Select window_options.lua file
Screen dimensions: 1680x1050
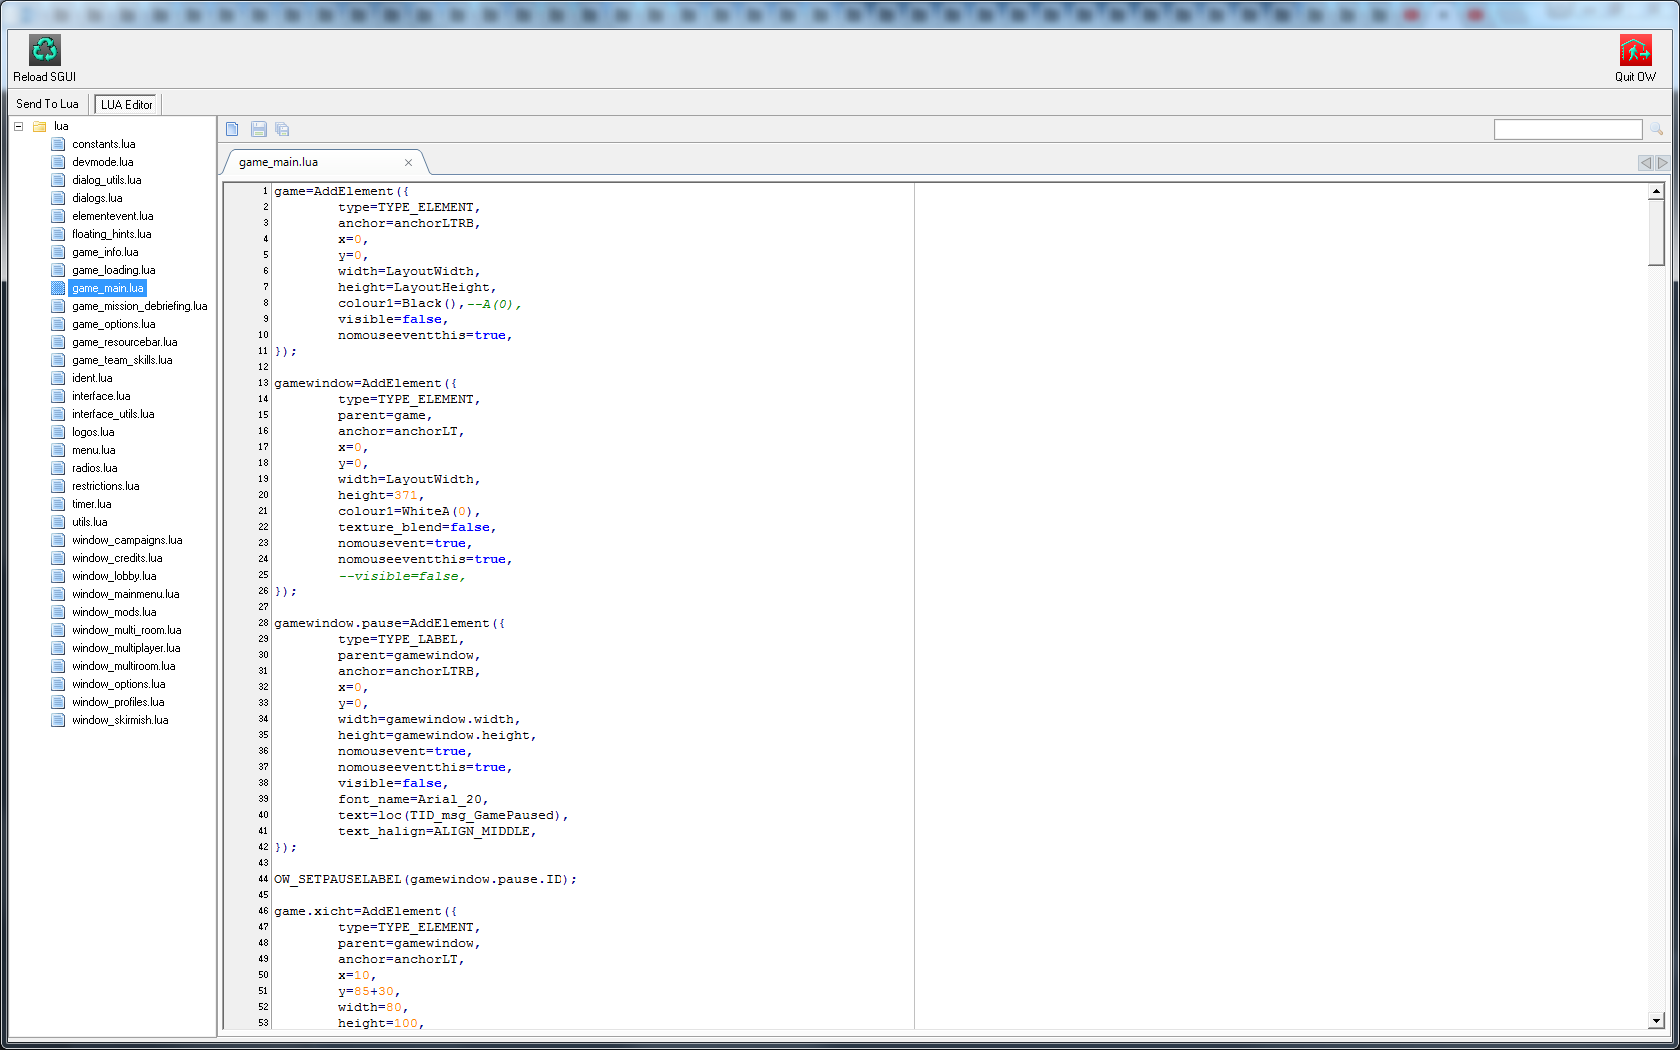click(x=118, y=684)
